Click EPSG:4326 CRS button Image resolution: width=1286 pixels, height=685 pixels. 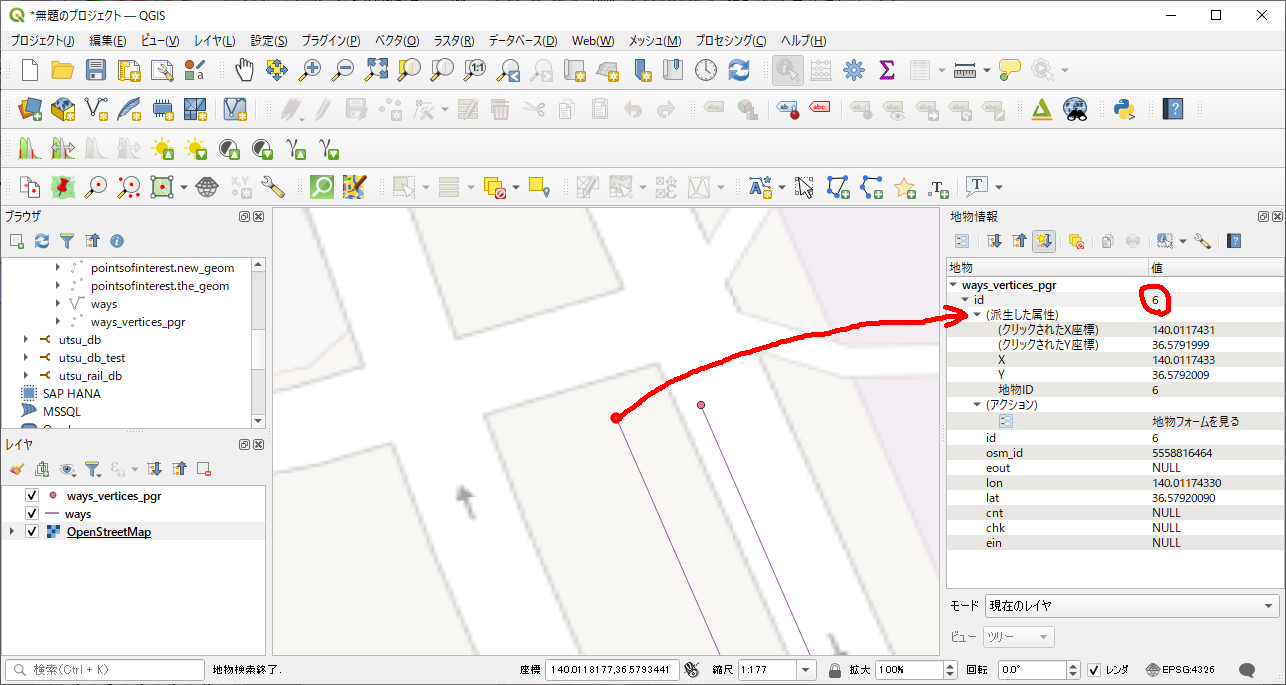pos(1180,670)
